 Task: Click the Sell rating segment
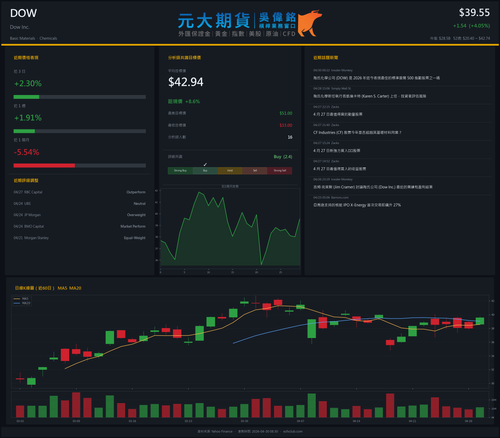pos(255,171)
